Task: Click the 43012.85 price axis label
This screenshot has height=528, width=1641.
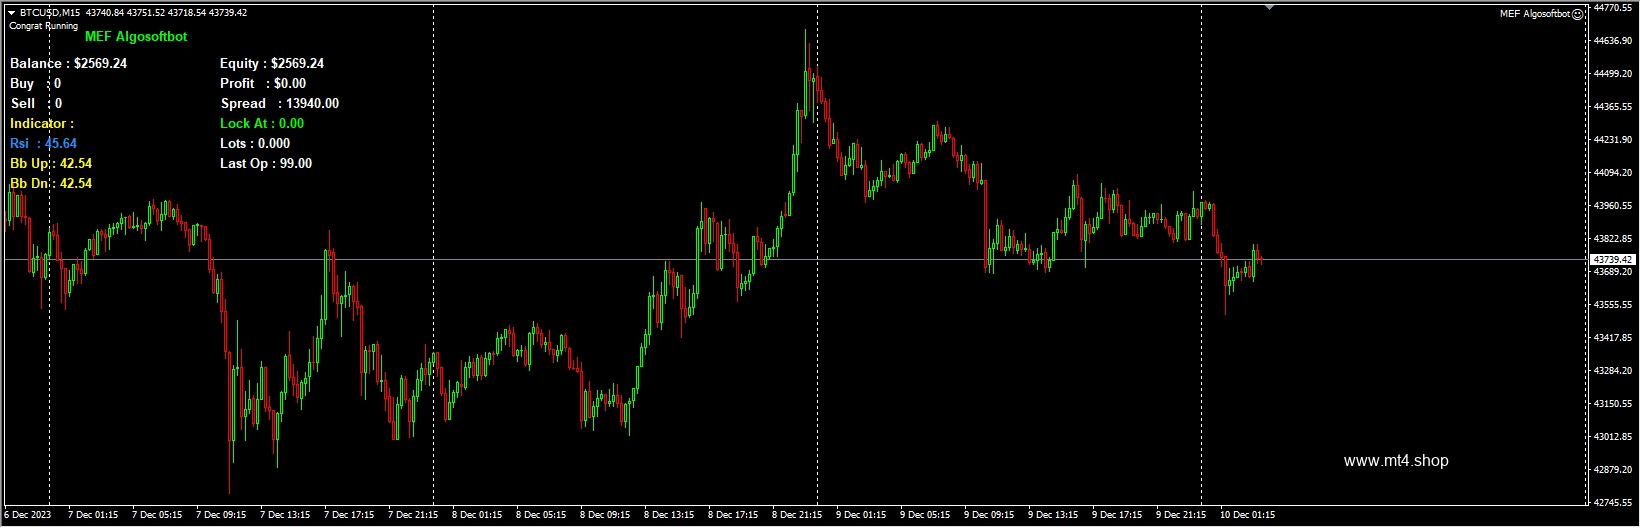Action: pos(1613,437)
